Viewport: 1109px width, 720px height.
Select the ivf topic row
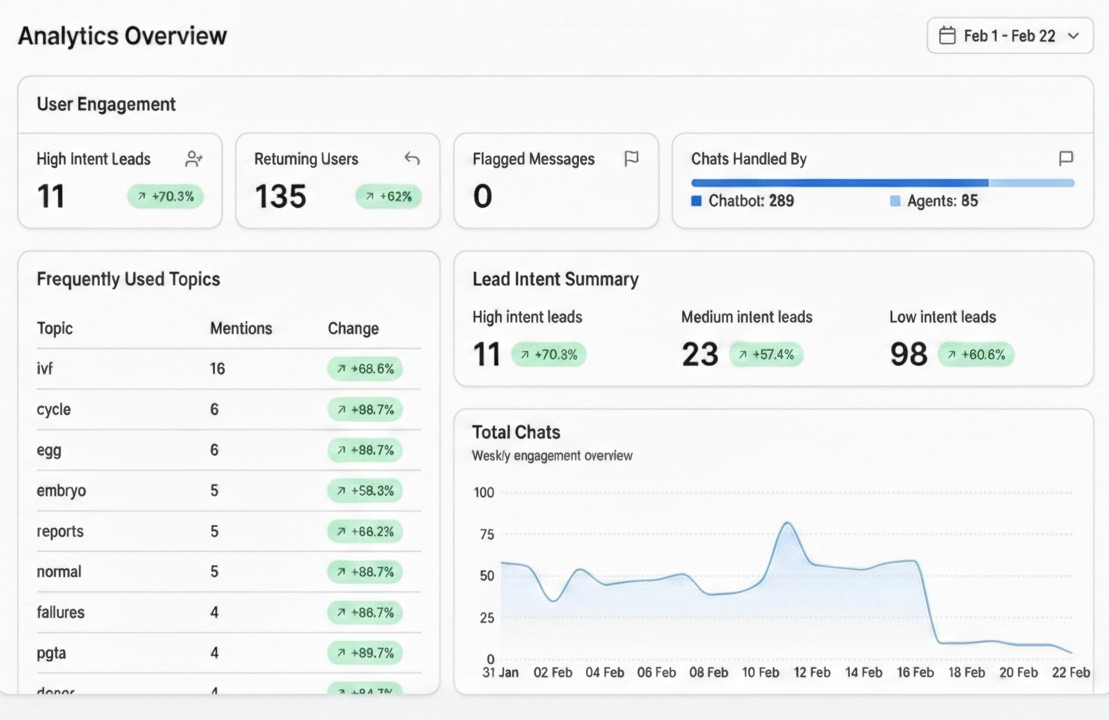tap(228, 368)
